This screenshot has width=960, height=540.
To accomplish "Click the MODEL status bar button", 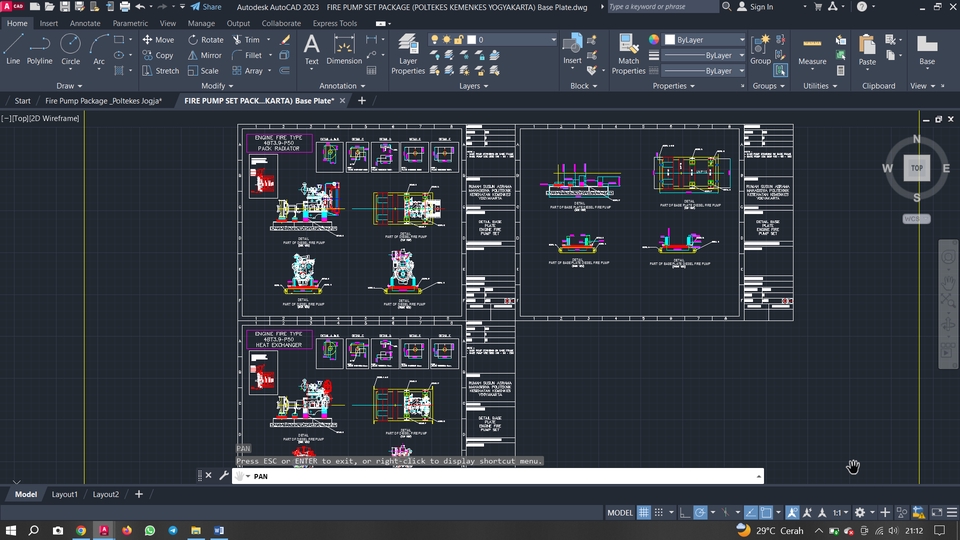I will [620, 512].
